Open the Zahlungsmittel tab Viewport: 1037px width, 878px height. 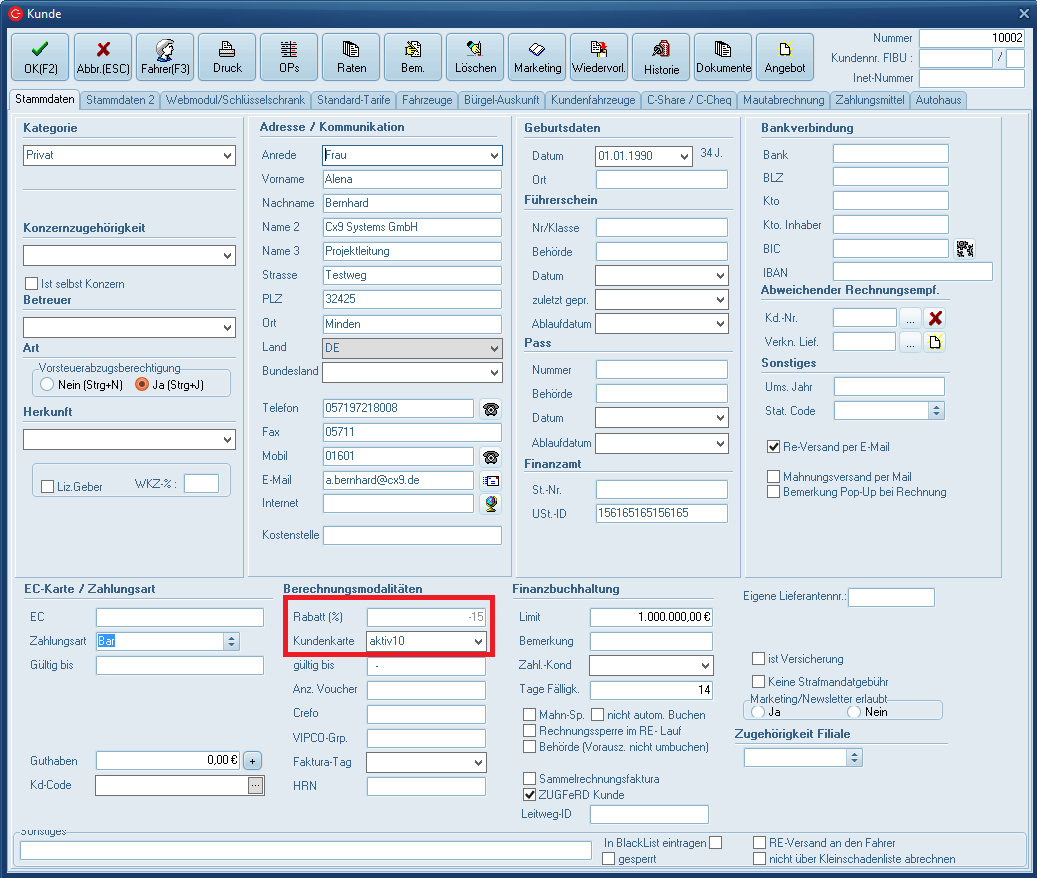(870, 100)
